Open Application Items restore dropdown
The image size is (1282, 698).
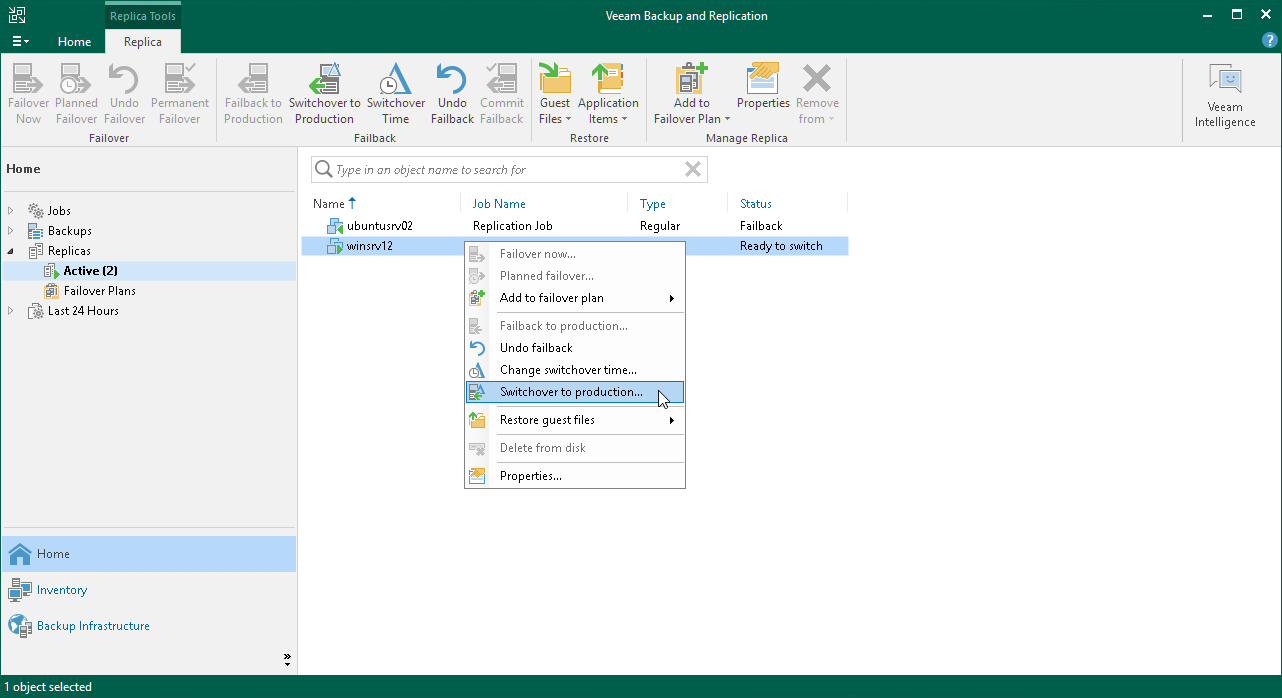coord(608,94)
